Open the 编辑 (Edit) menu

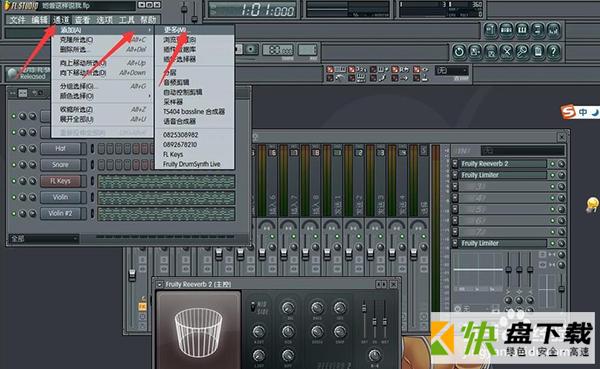pos(40,20)
